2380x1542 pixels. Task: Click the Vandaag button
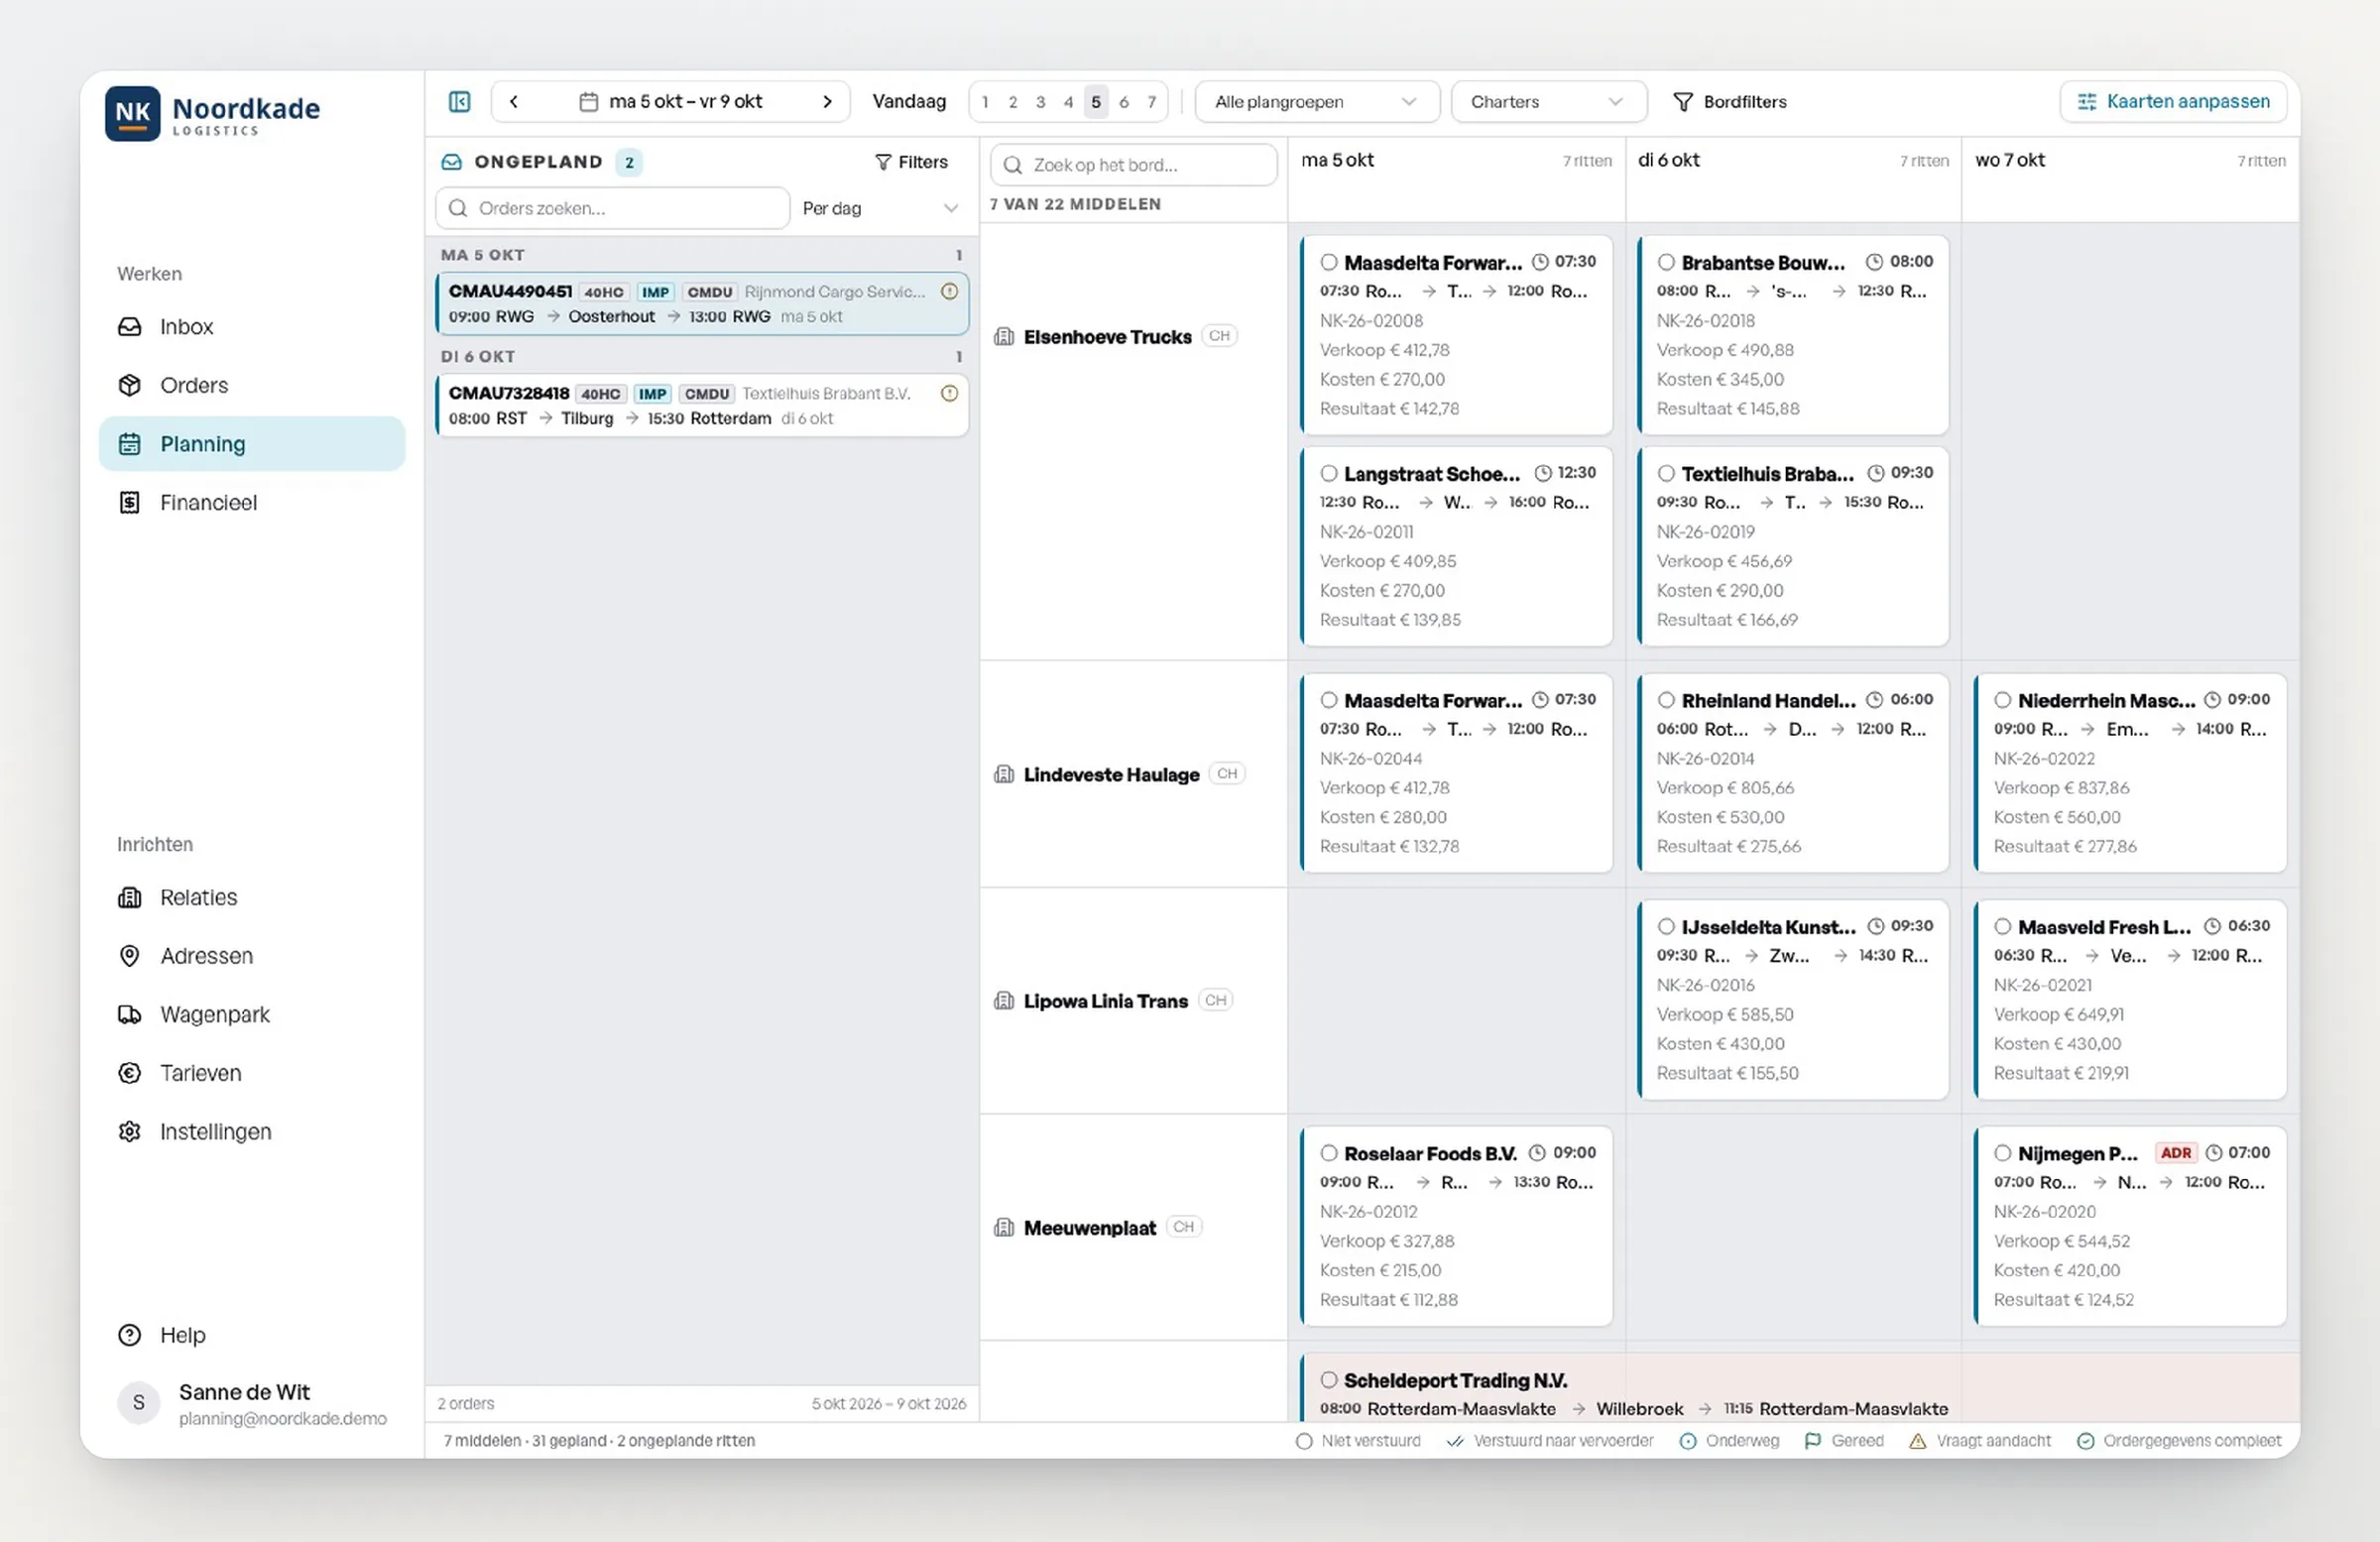point(909,101)
